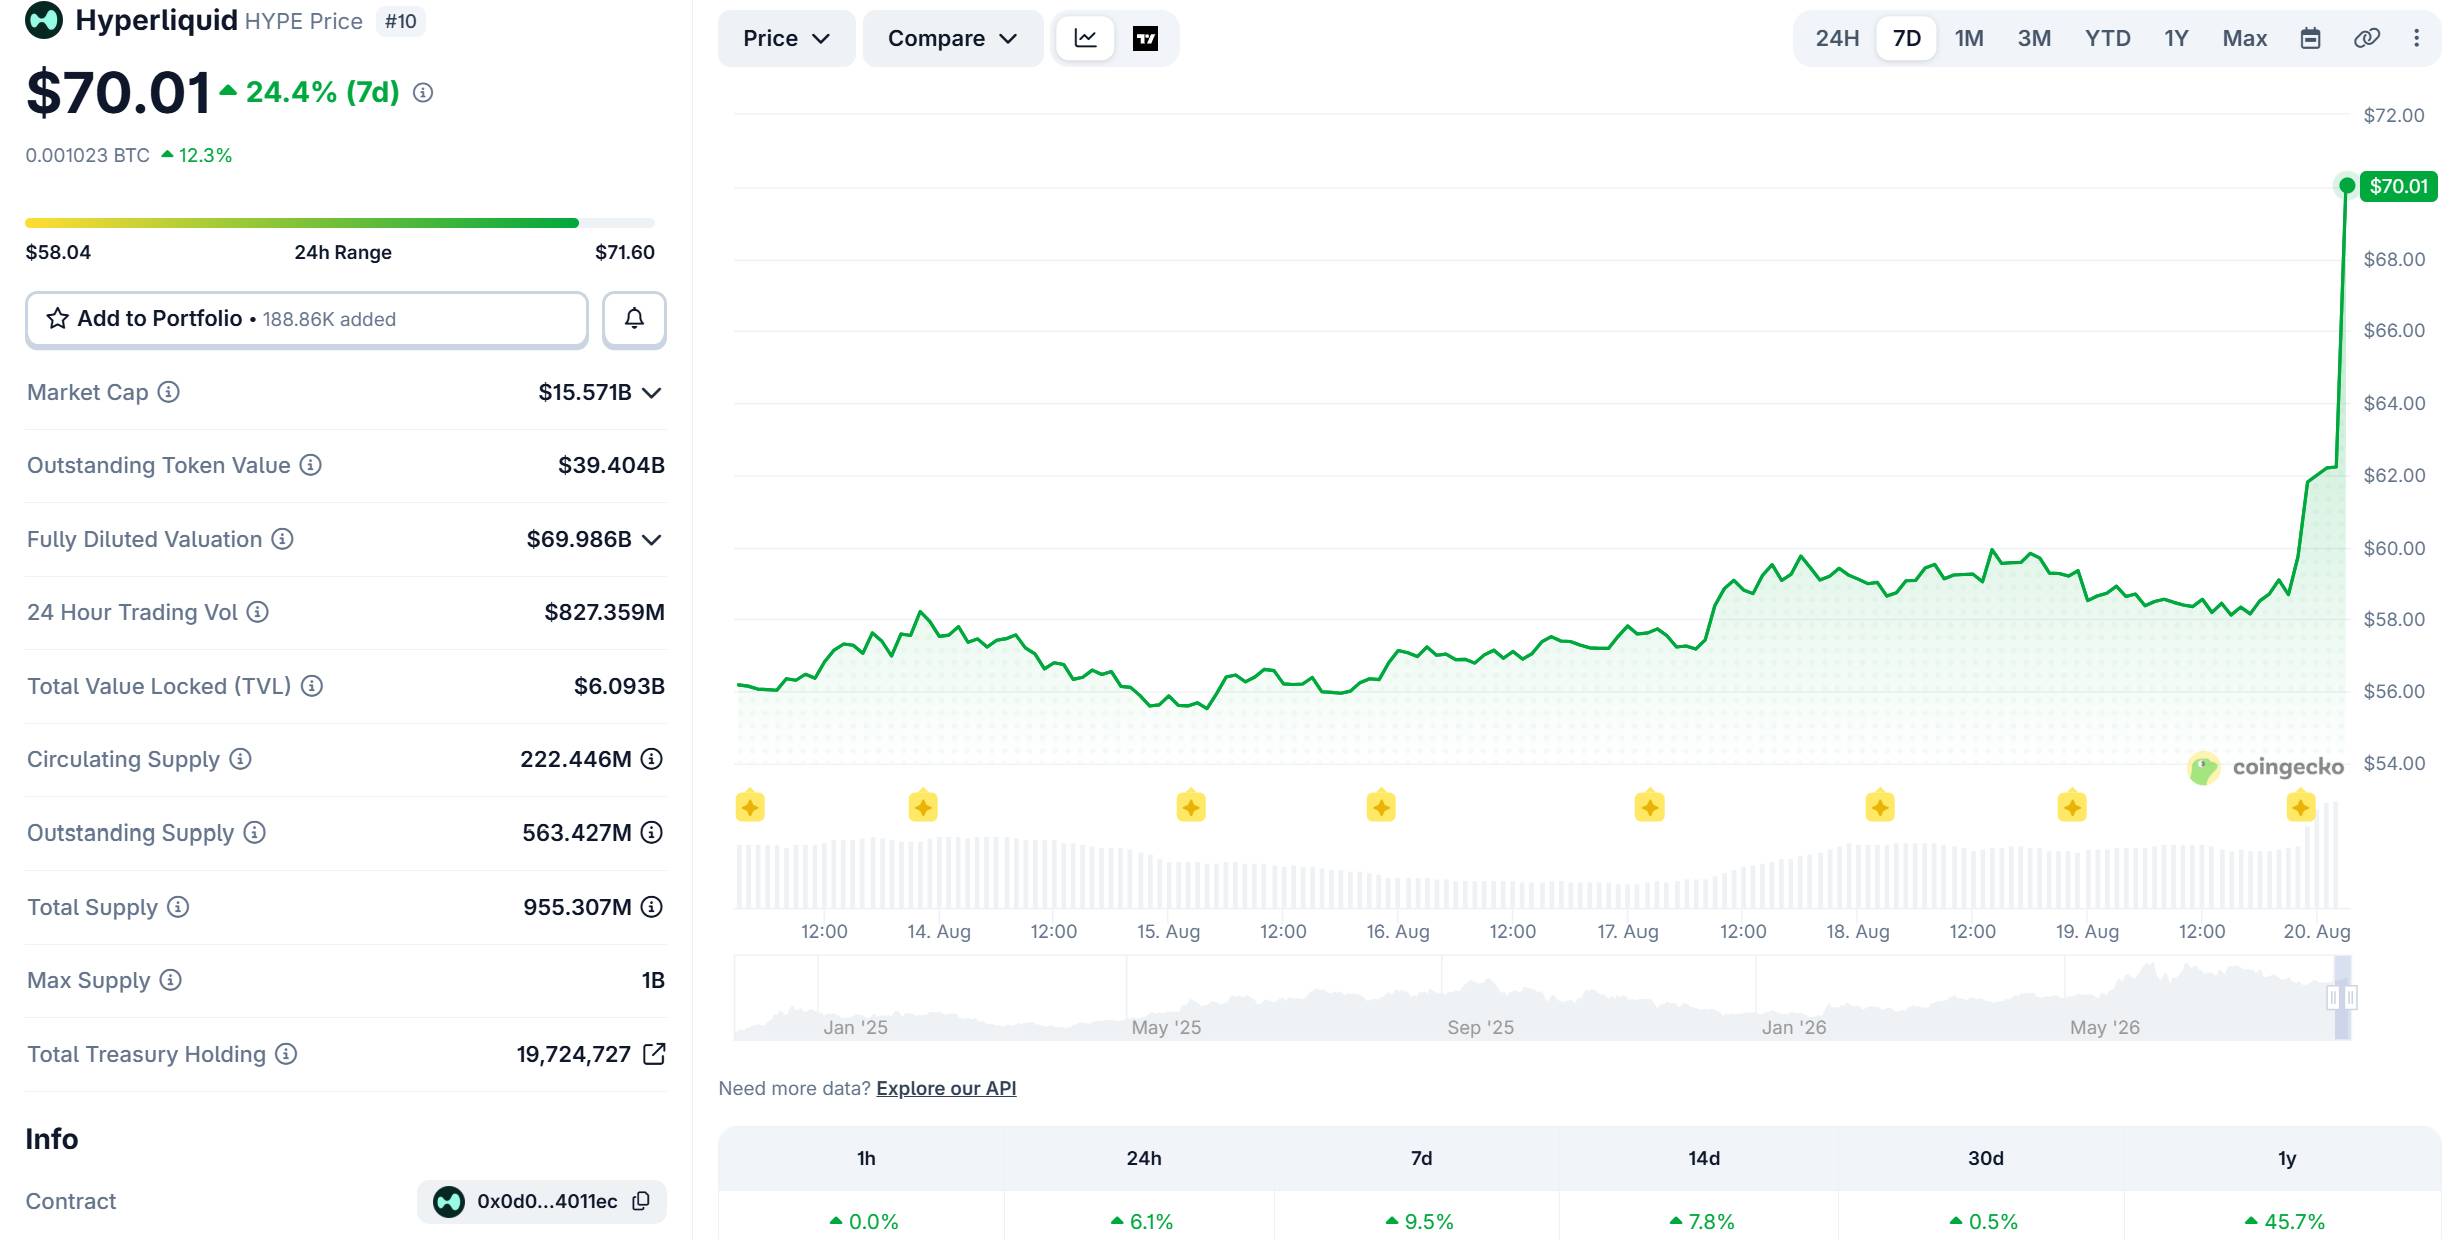Screen dimensions: 2451x1240
Task: Click the price alert bell icon
Action: click(634, 319)
